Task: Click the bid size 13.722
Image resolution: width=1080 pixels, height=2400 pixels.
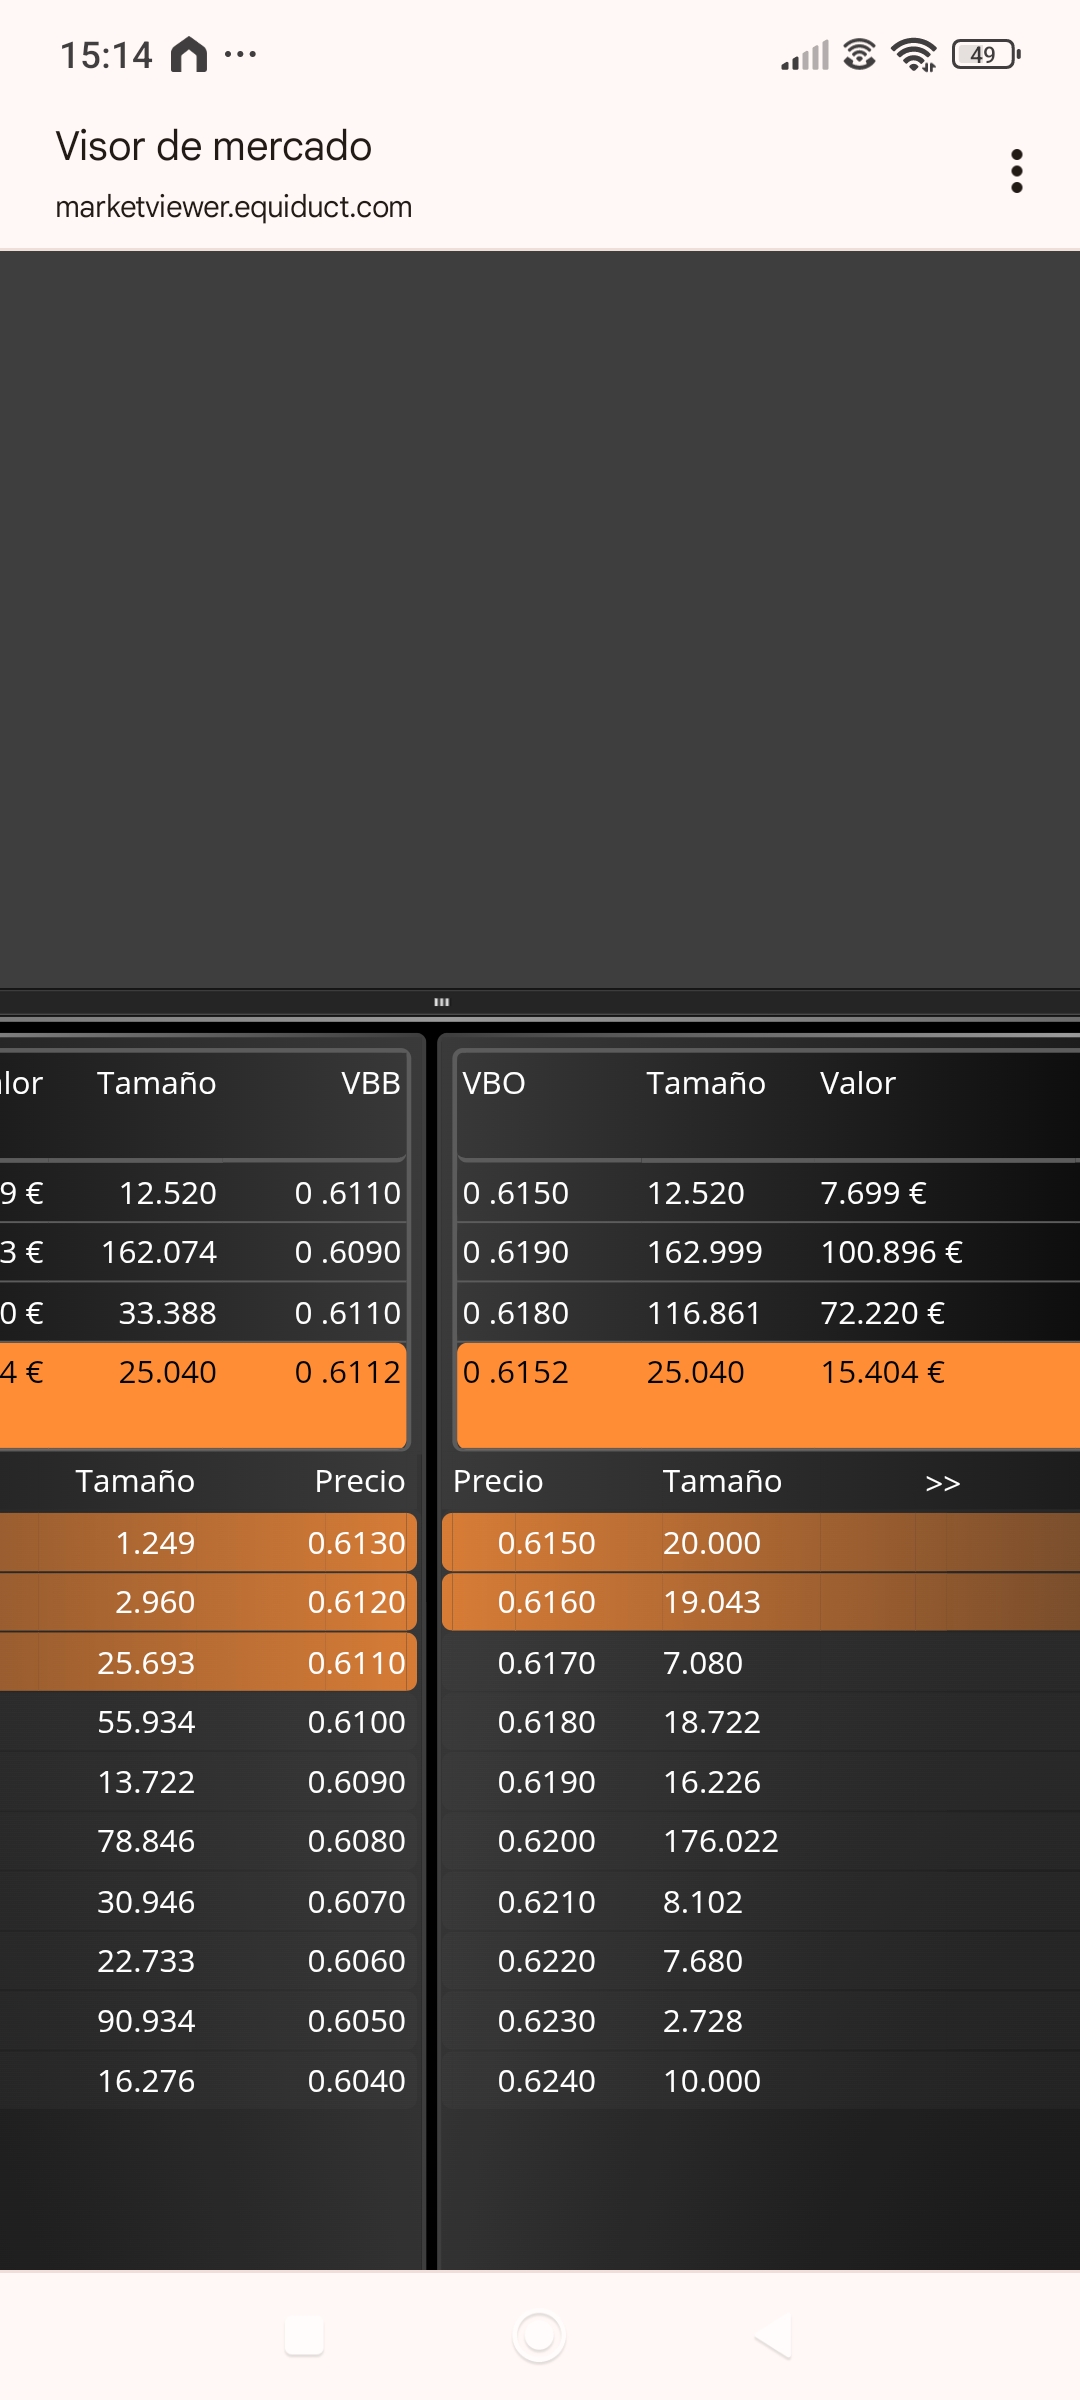Action: click(x=146, y=1782)
